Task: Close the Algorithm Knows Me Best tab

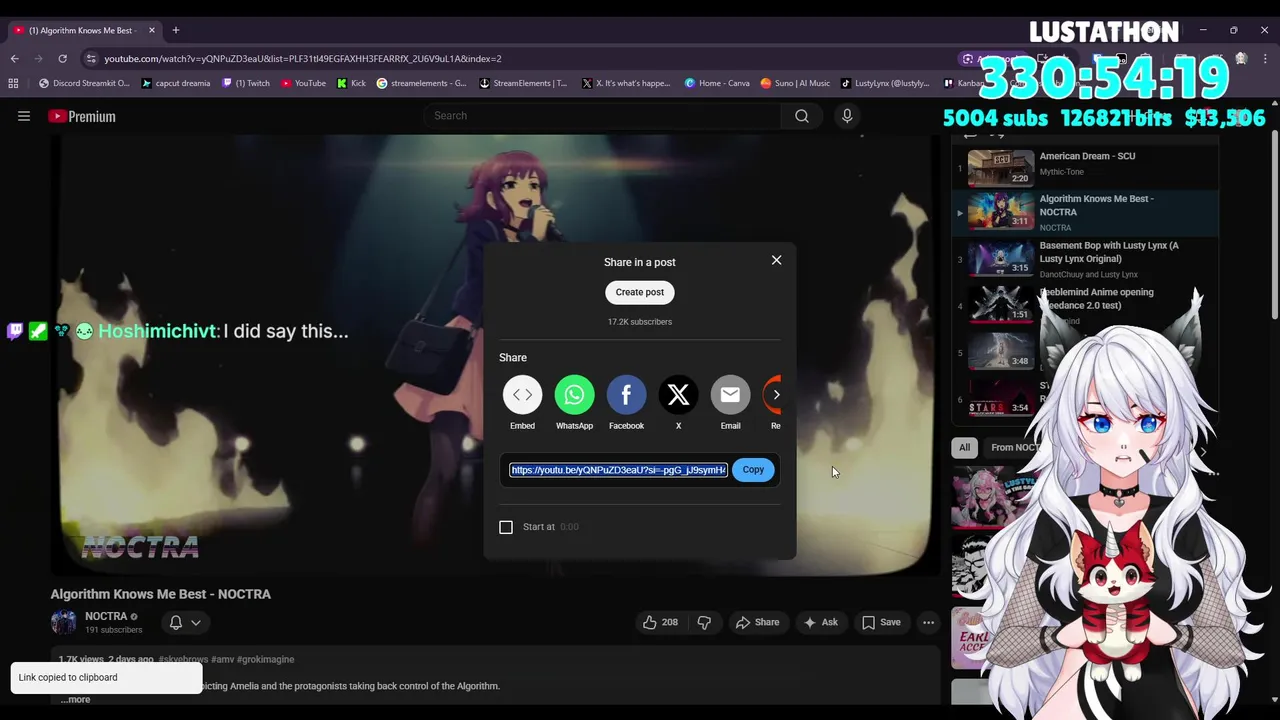Action: 152,30
